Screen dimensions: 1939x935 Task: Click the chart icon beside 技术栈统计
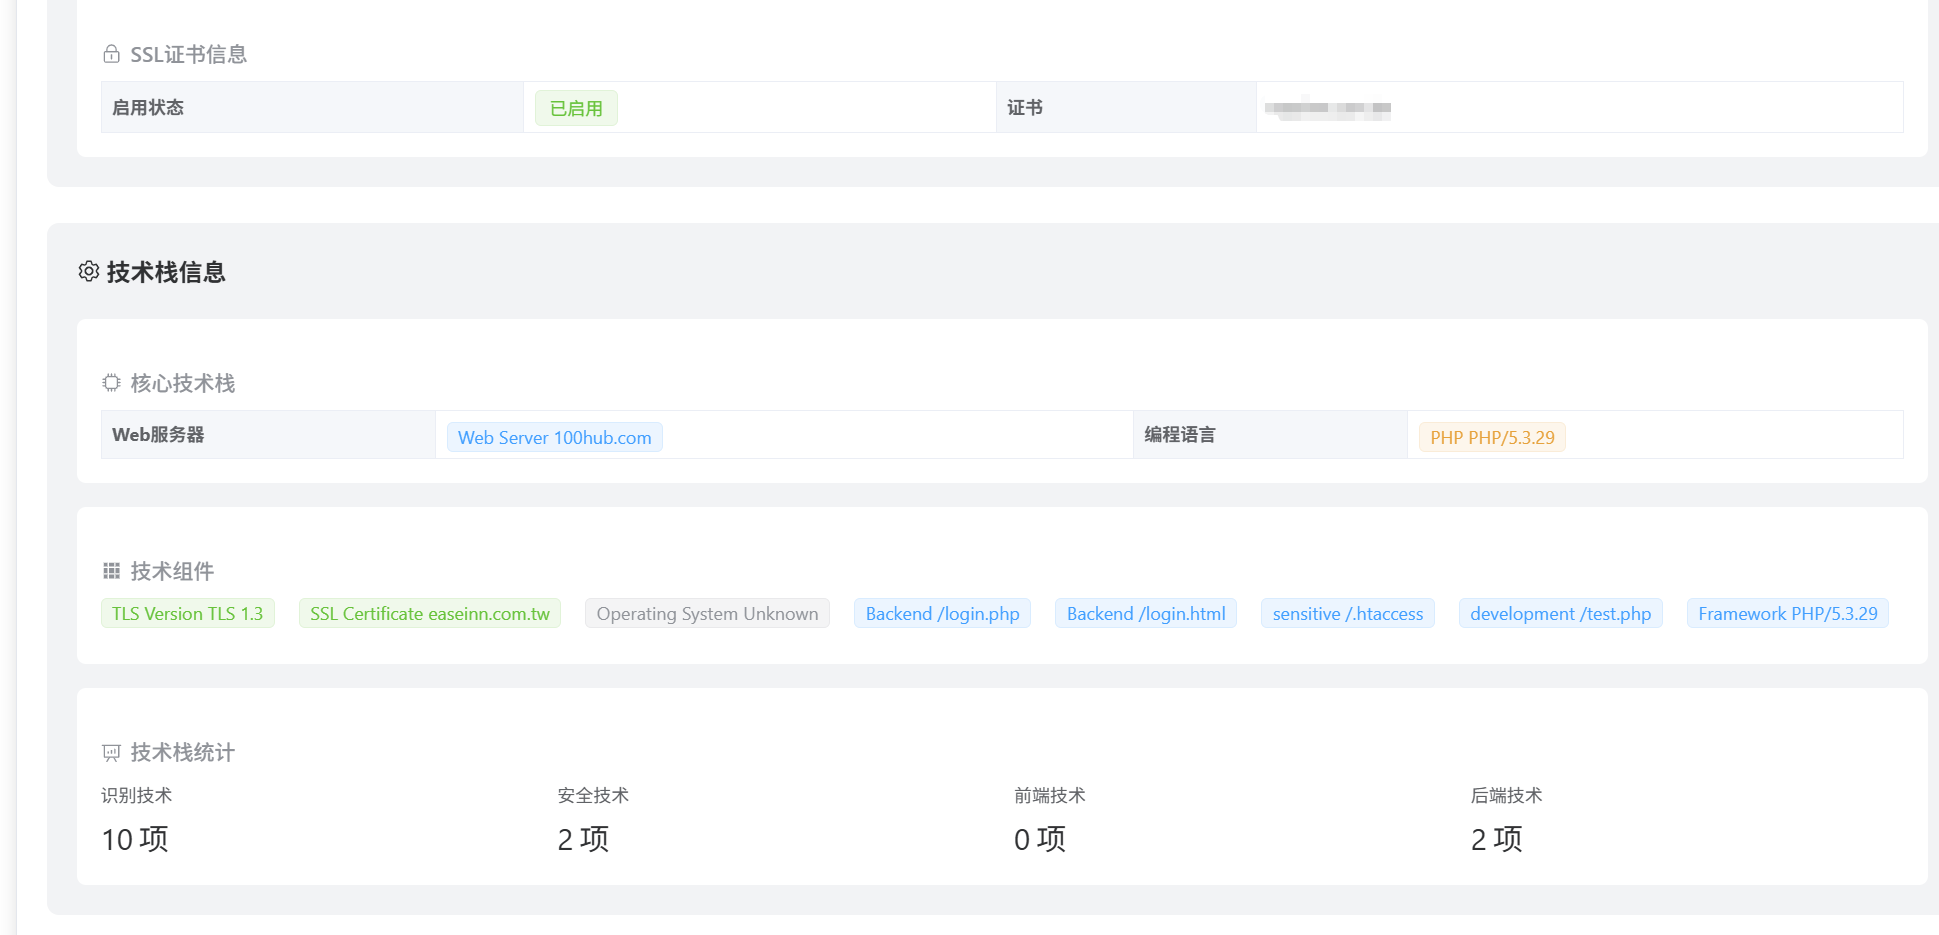(111, 753)
